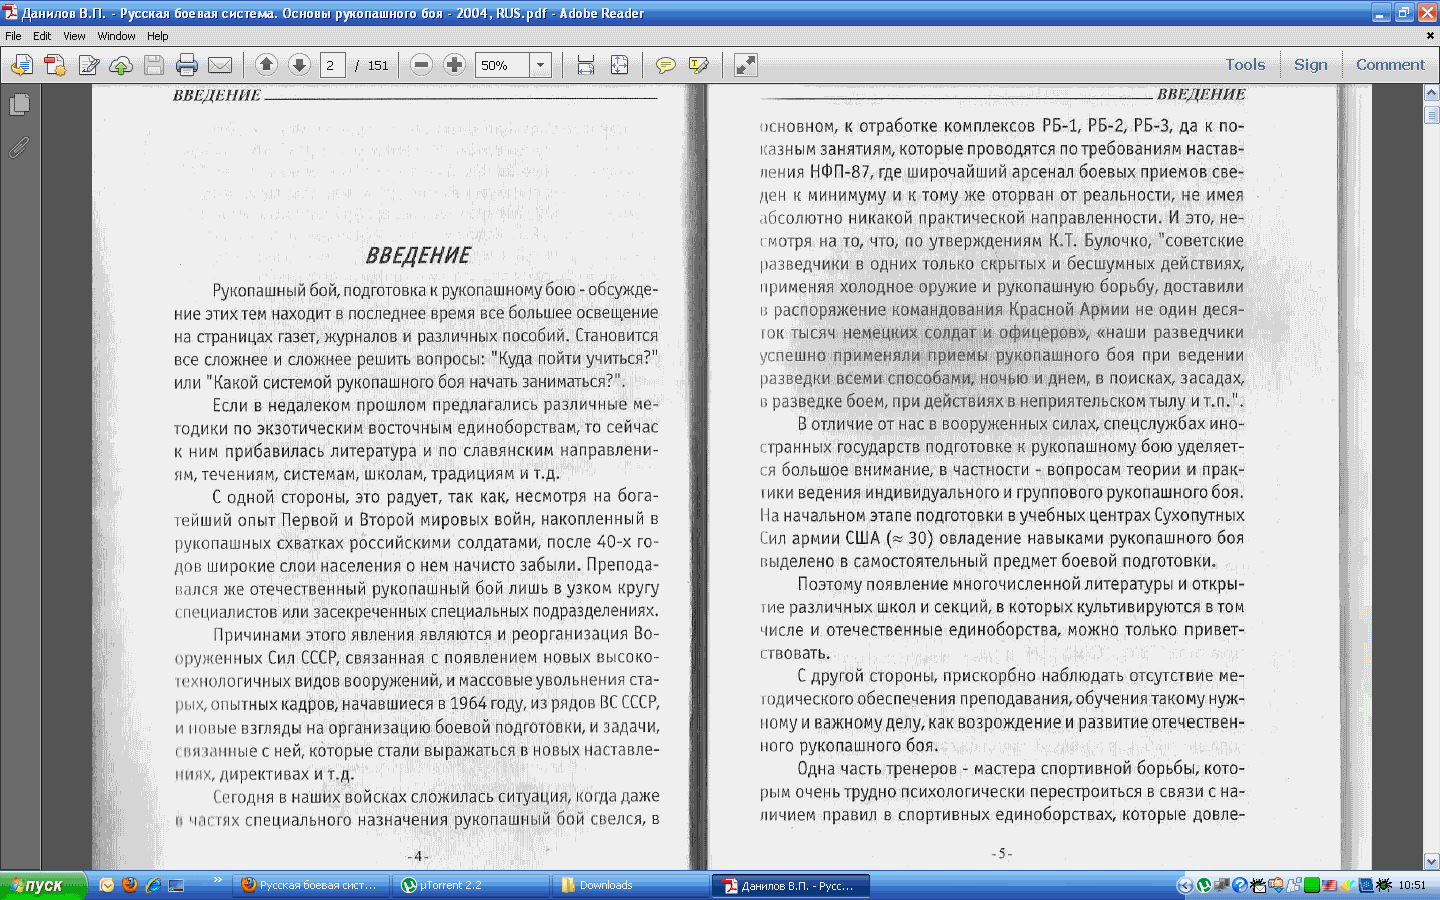Show the page thumbnails panel
Viewport: 1440px width, 900px height.
click(19, 104)
